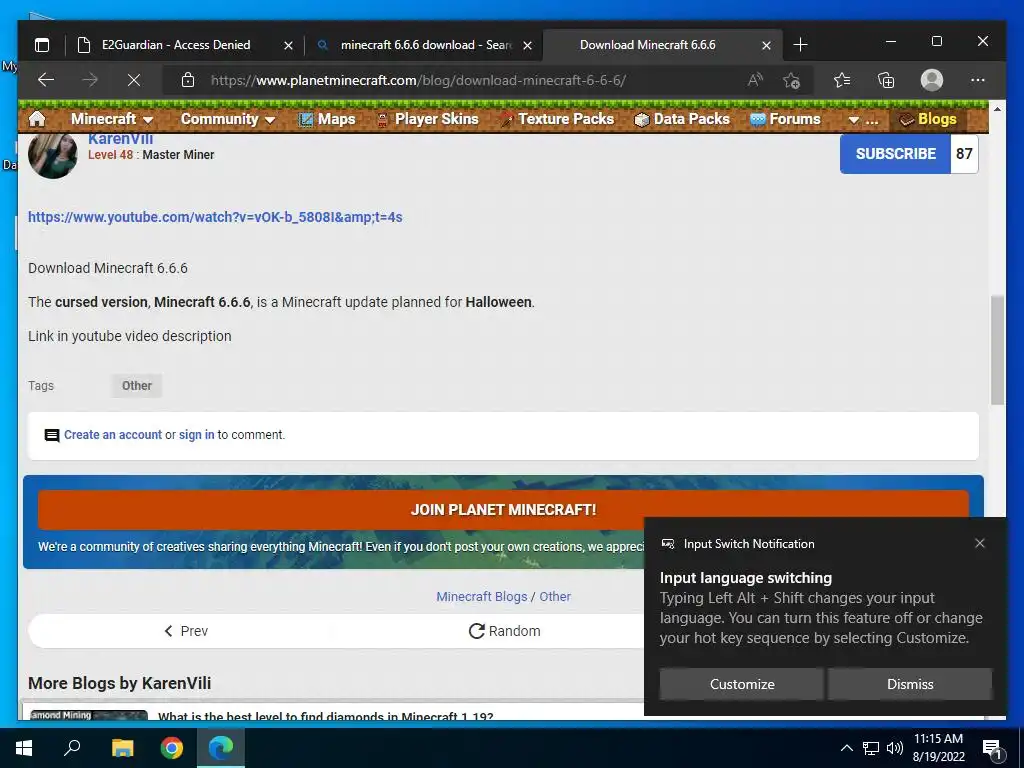This screenshot has width=1024, height=768.
Task: Click the comment speech bubble icon
Action: click(52, 436)
